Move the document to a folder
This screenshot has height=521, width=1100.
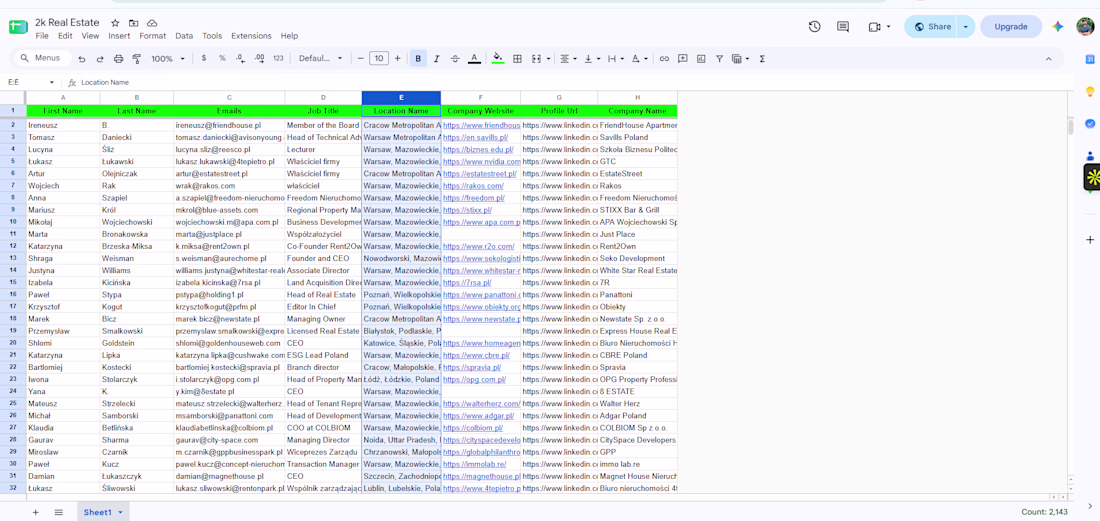pos(133,23)
